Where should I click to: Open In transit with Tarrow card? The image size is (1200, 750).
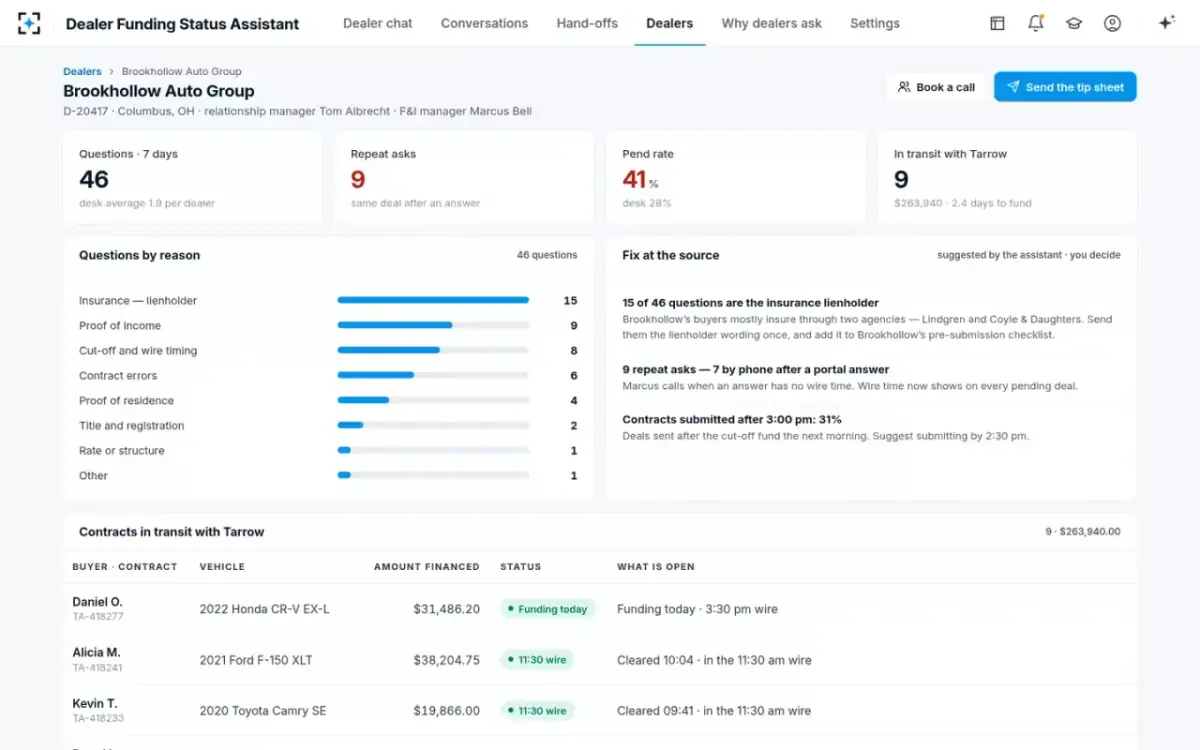(1007, 179)
